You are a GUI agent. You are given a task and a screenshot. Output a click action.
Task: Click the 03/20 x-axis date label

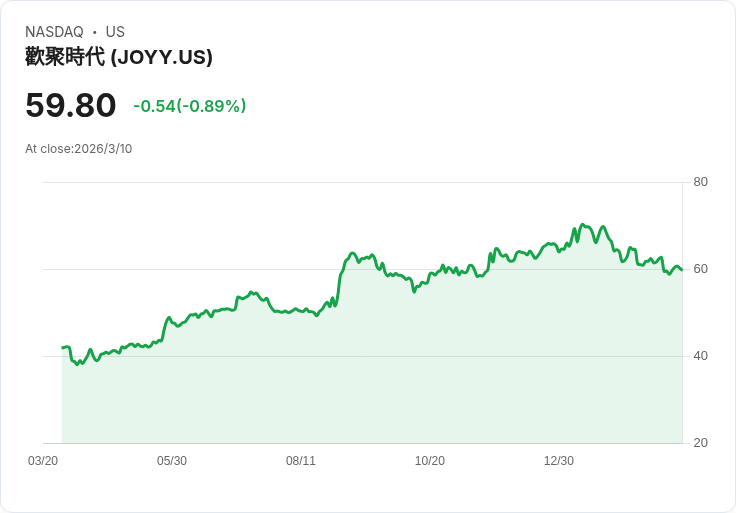(x=43, y=461)
